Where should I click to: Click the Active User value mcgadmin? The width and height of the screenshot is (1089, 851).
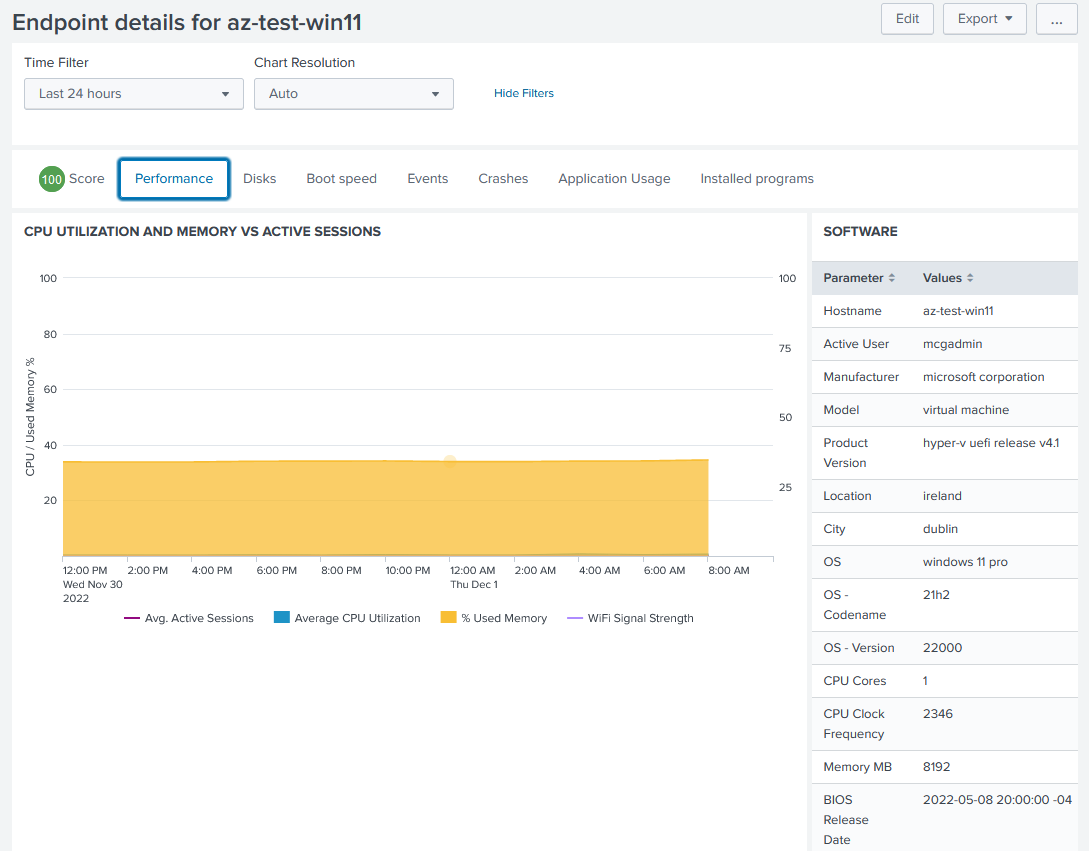pyautogui.click(x=952, y=344)
